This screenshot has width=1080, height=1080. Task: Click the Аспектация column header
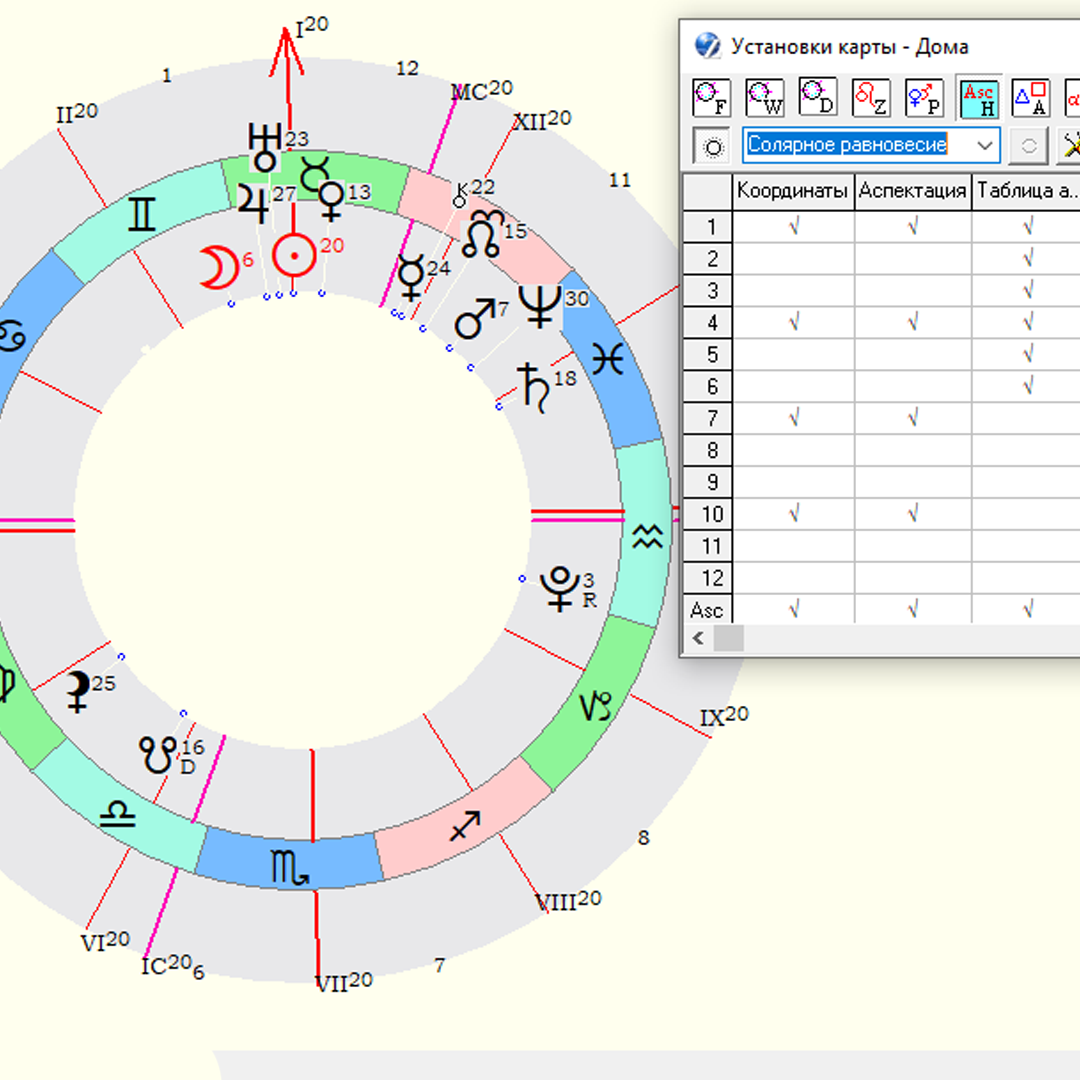tap(913, 191)
